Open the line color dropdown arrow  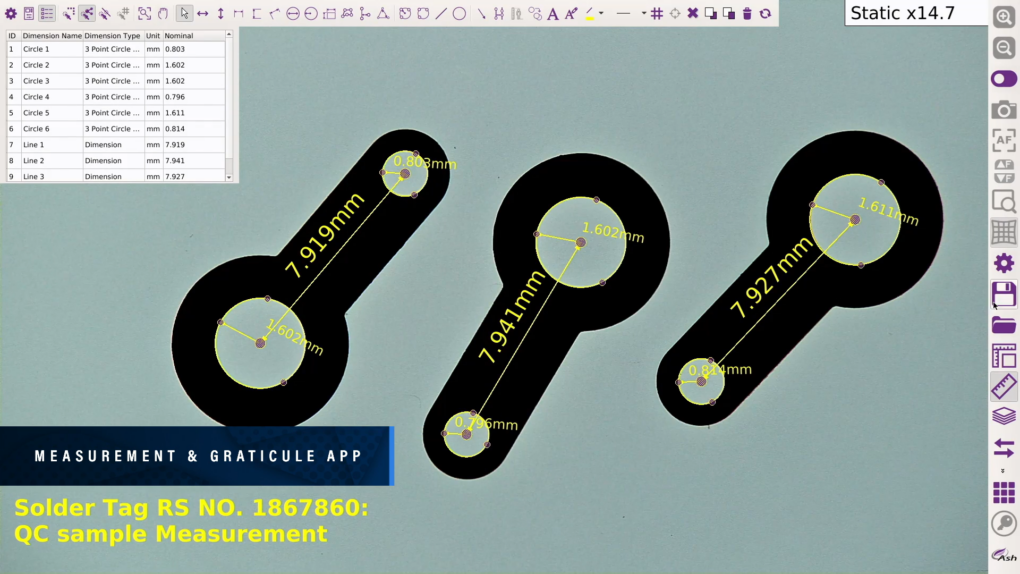click(601, 14)
